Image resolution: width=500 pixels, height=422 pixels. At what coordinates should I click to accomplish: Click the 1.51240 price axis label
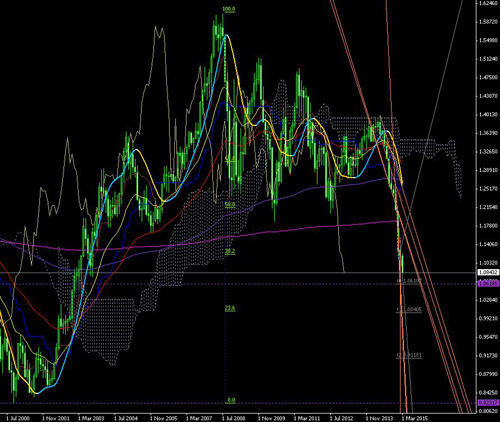(488, 59)
